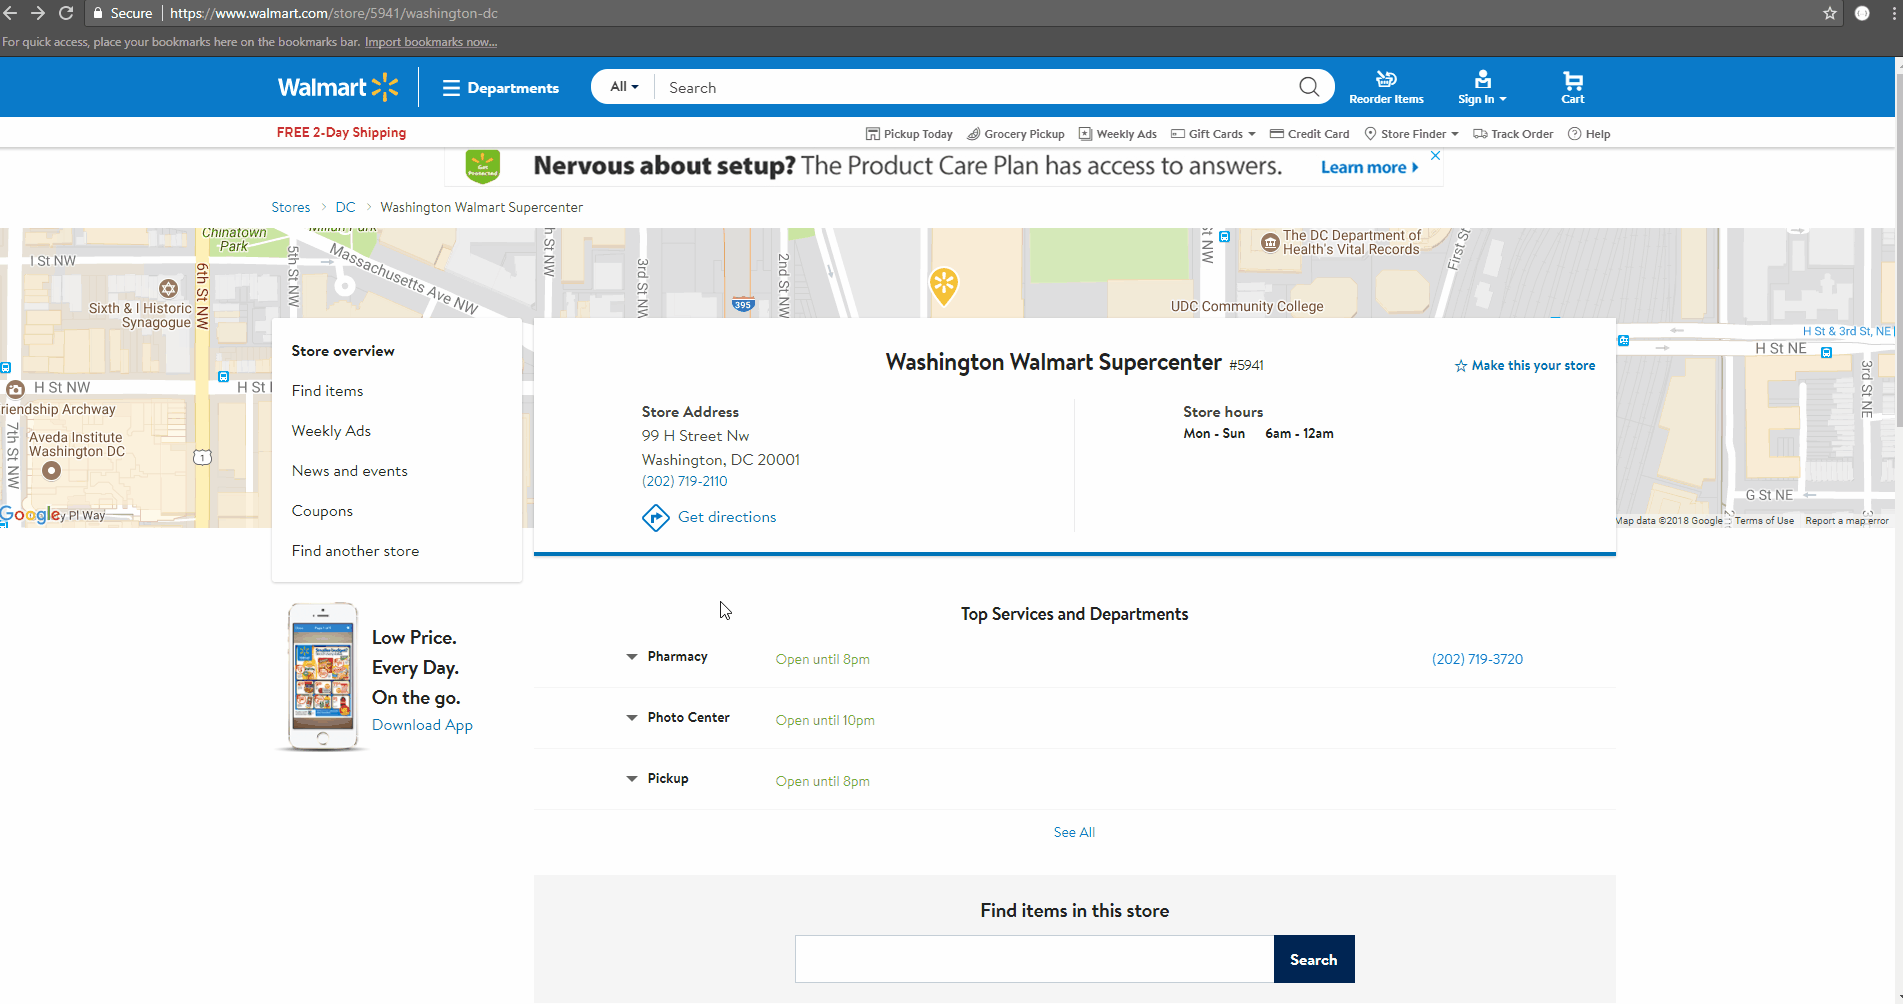This screenshot has width=1903, height=1004.
Task: Click the Stores breadcrumb
Action: (x=291, y=207)
